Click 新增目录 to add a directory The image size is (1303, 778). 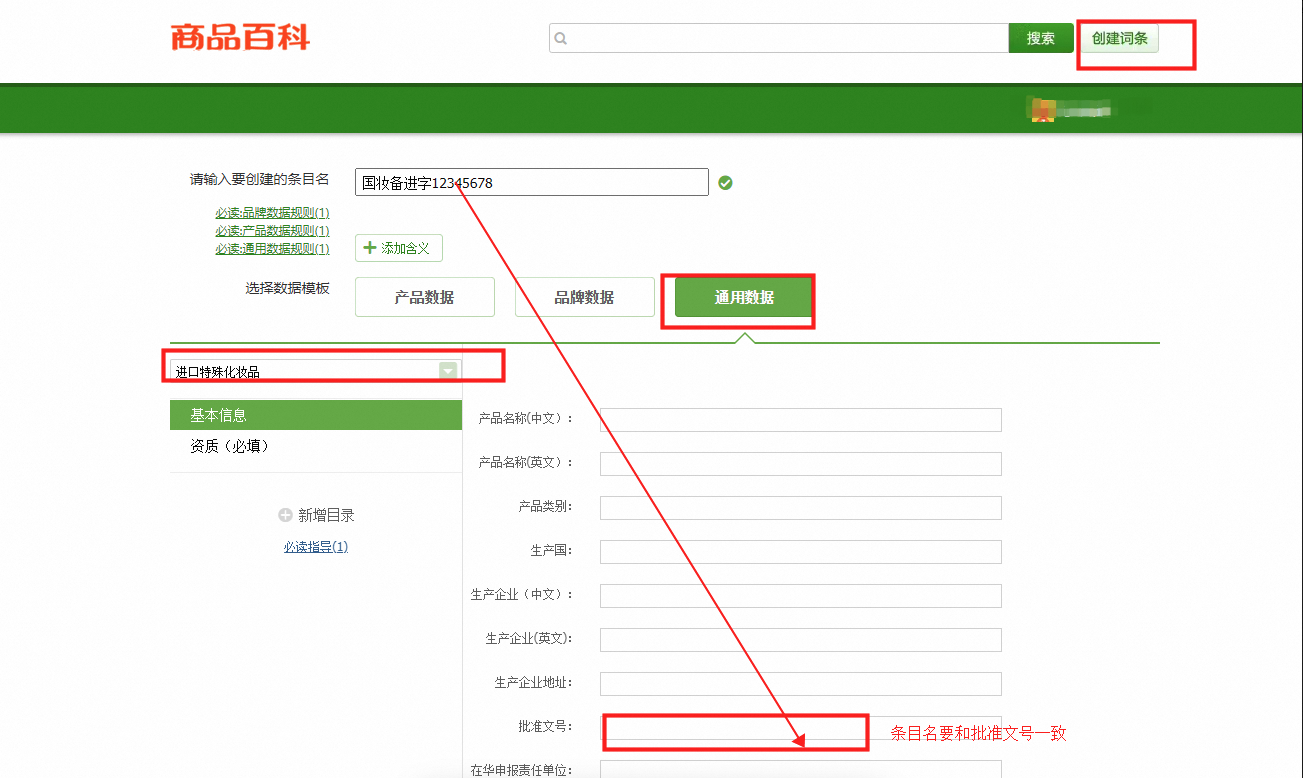tap(326, 515)
